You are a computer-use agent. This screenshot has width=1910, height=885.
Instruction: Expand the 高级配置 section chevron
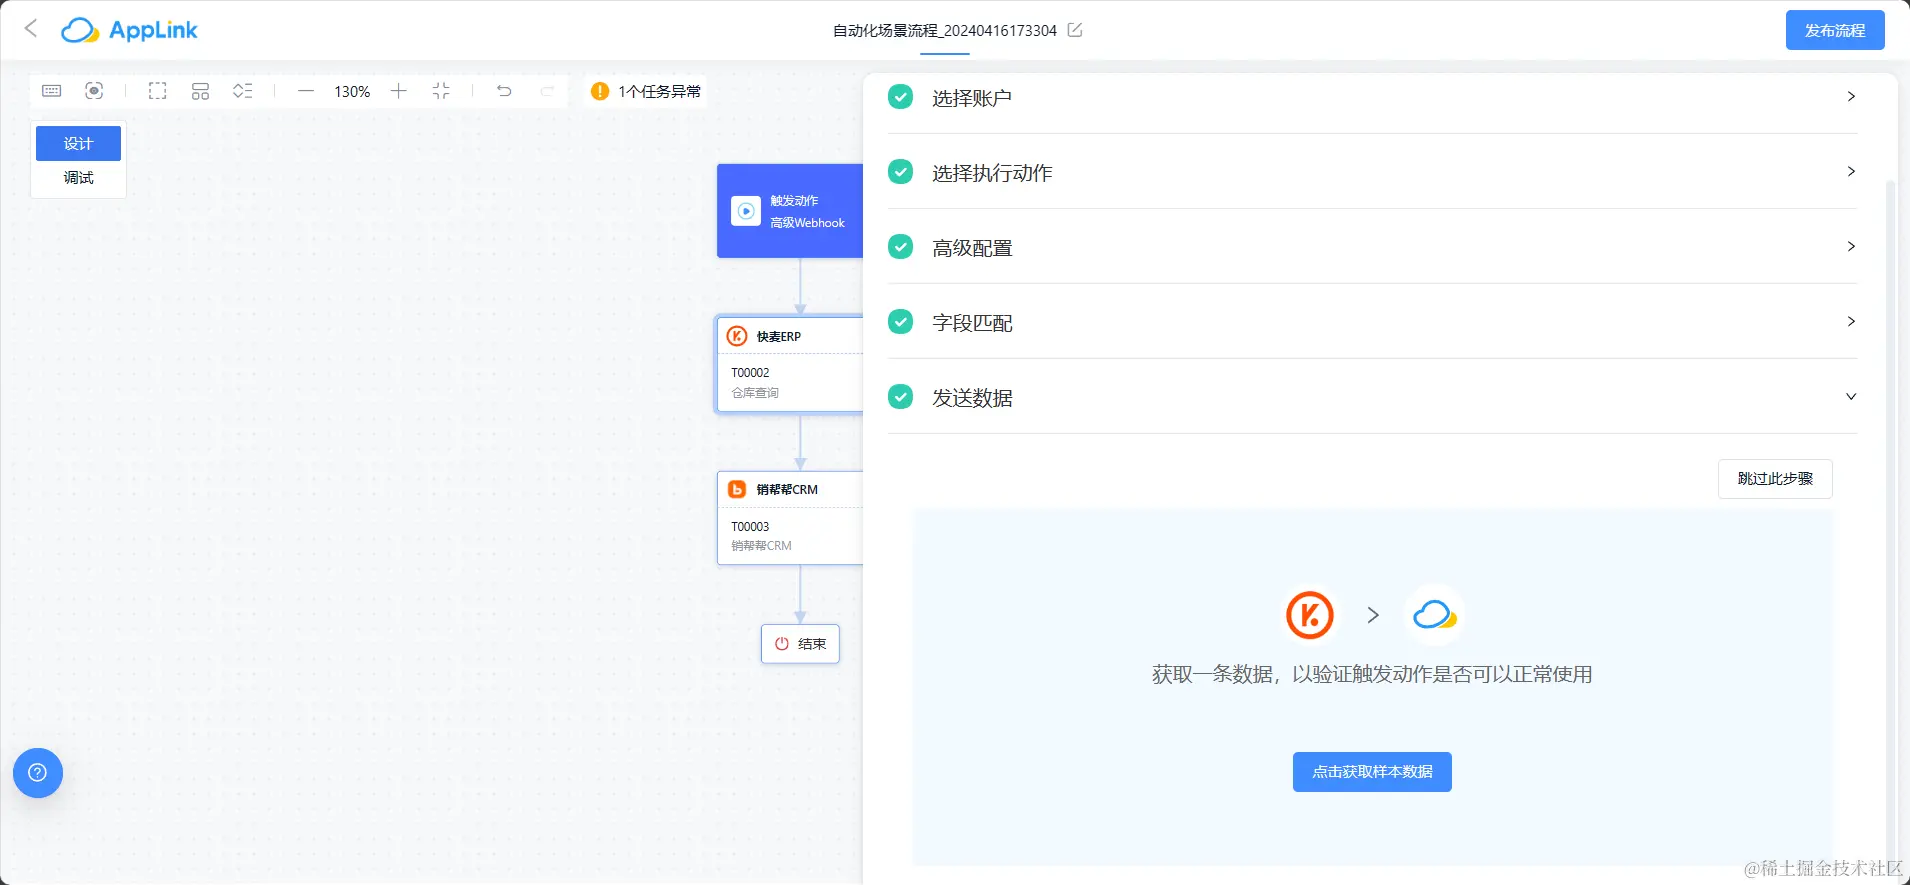click(x=1851, y=247)
